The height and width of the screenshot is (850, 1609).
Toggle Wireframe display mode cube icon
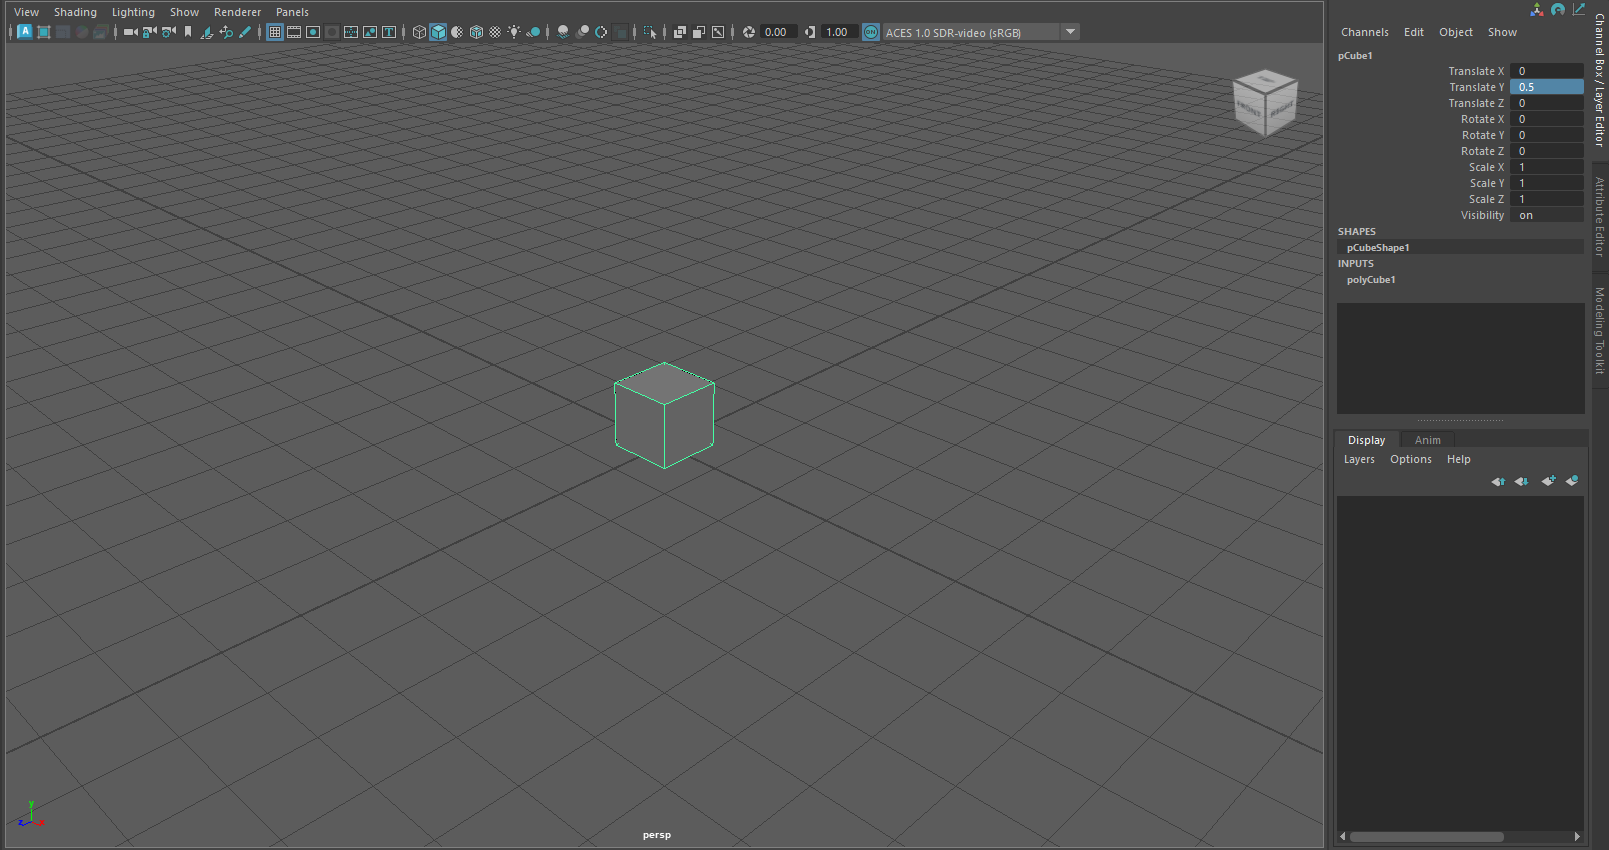tap(419, 32)
